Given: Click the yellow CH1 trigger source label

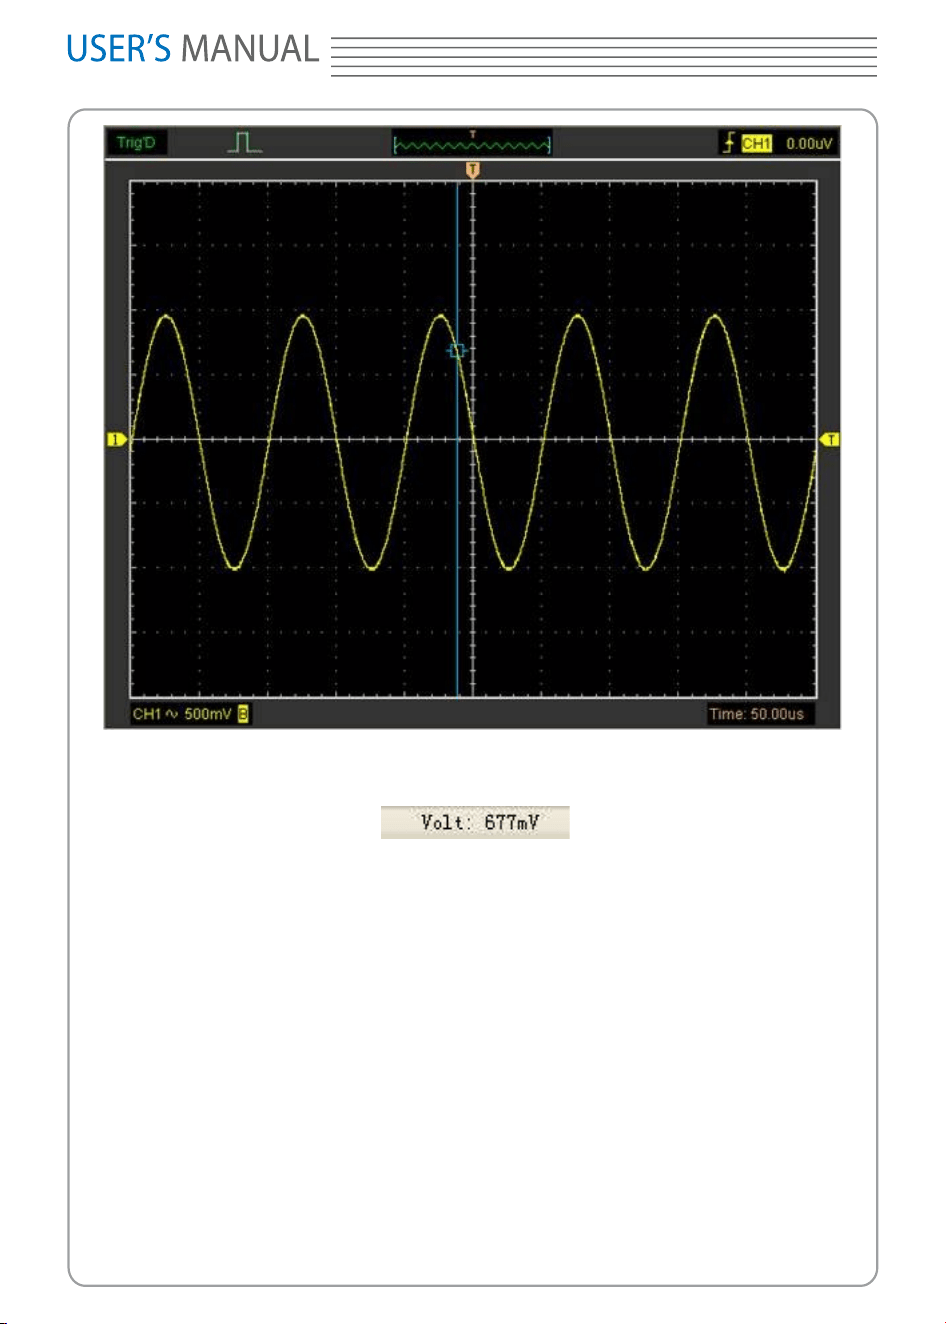Looking at the screenshot, I should pos(757,144).
